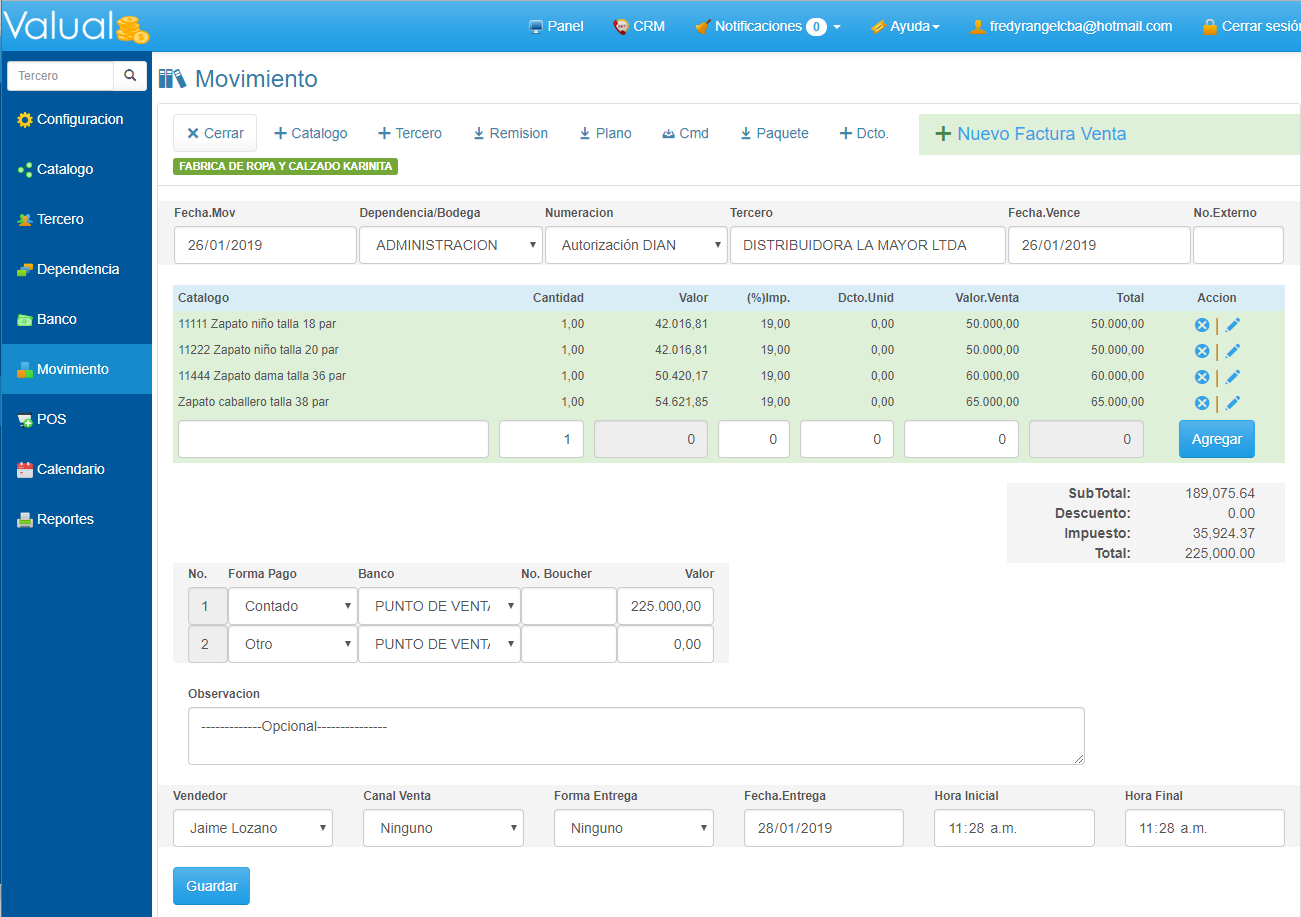The image size is (1301, 917).
Task: Click the Remision download option
Action: (510, 133)
